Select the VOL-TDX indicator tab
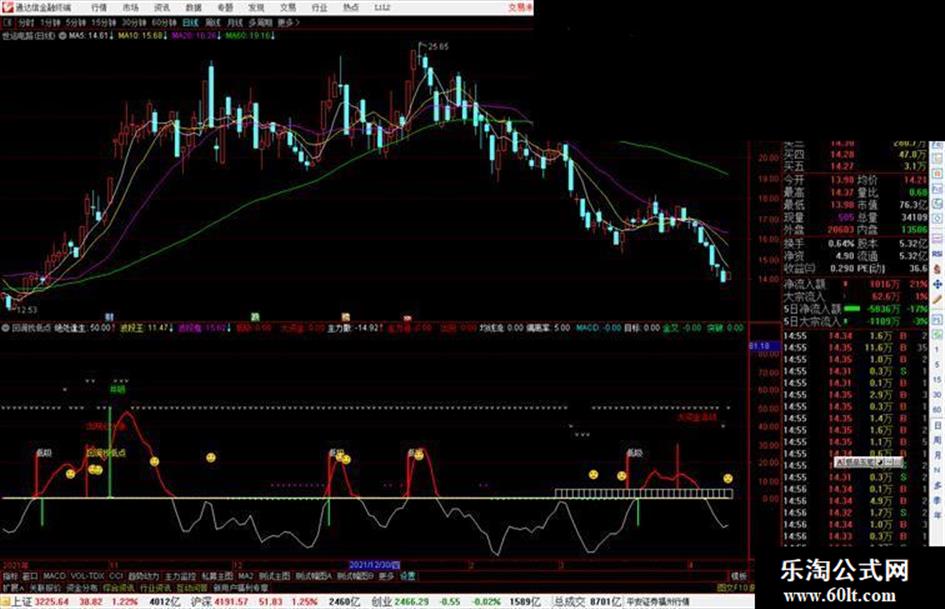The height and width of the screenshot is (609, 945). pos(87,576)
